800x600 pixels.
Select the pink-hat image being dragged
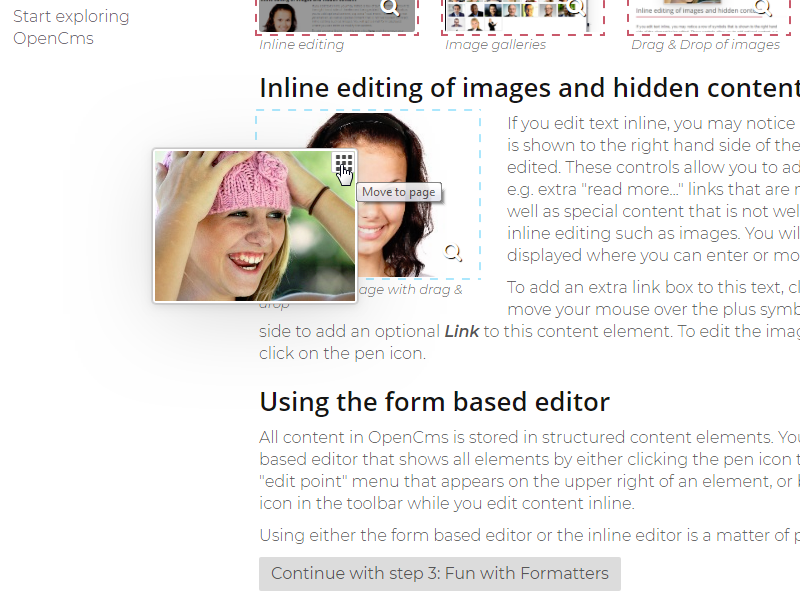point(255,225)
